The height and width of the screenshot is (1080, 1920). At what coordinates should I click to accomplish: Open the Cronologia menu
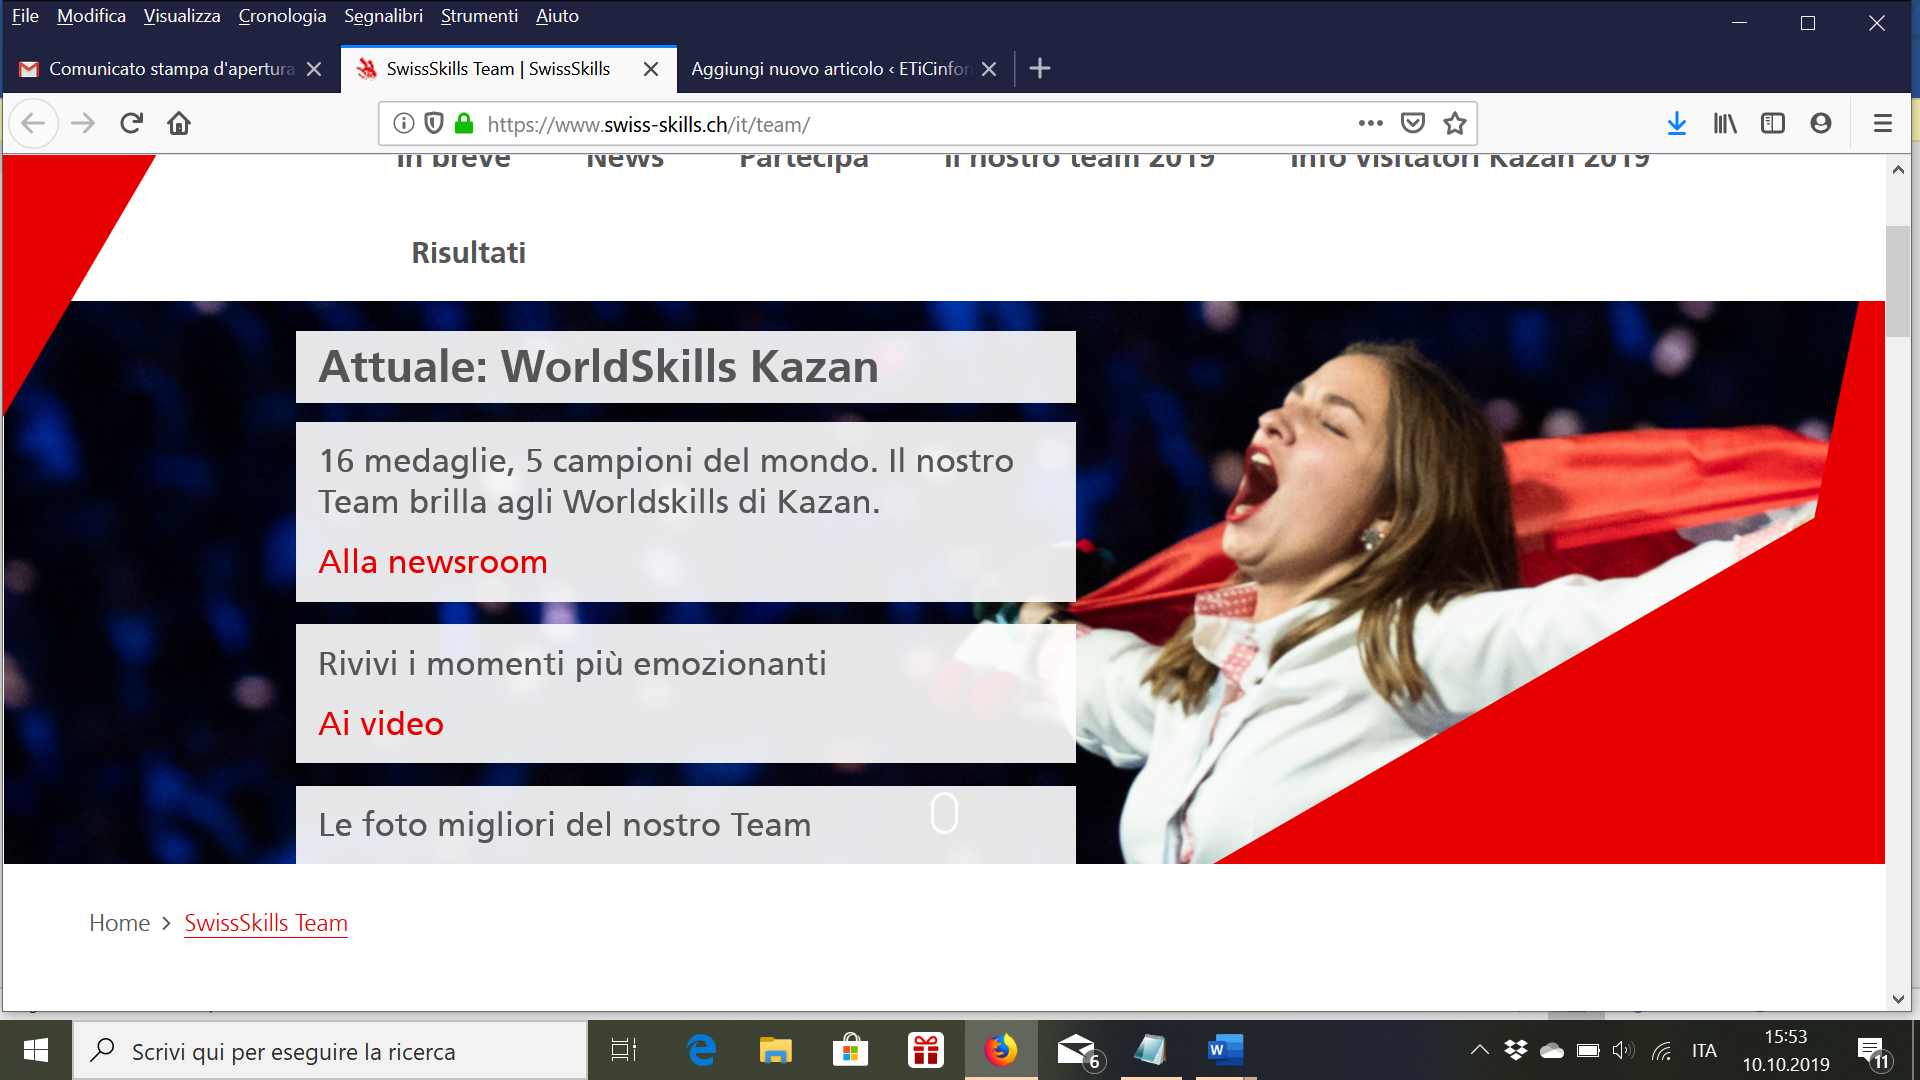pos(282,16)
